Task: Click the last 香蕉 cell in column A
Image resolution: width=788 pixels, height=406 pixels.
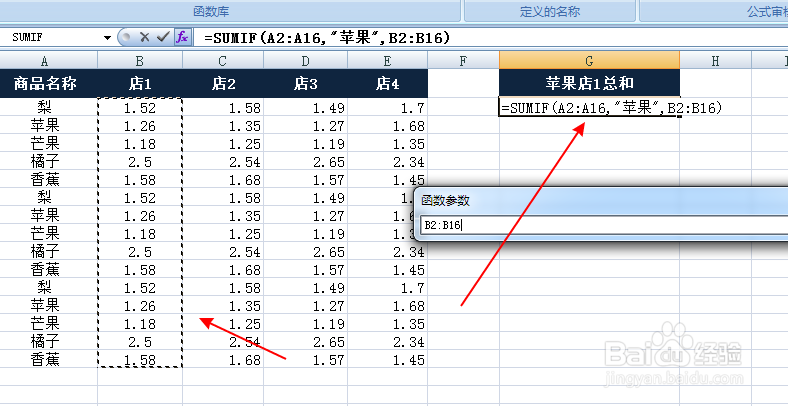Action: [x=45, y=360]
